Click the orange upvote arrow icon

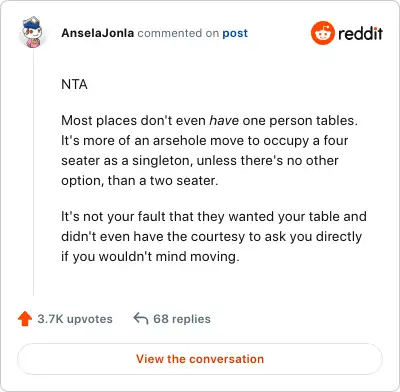pyautogui.click(x=25, y=319)
